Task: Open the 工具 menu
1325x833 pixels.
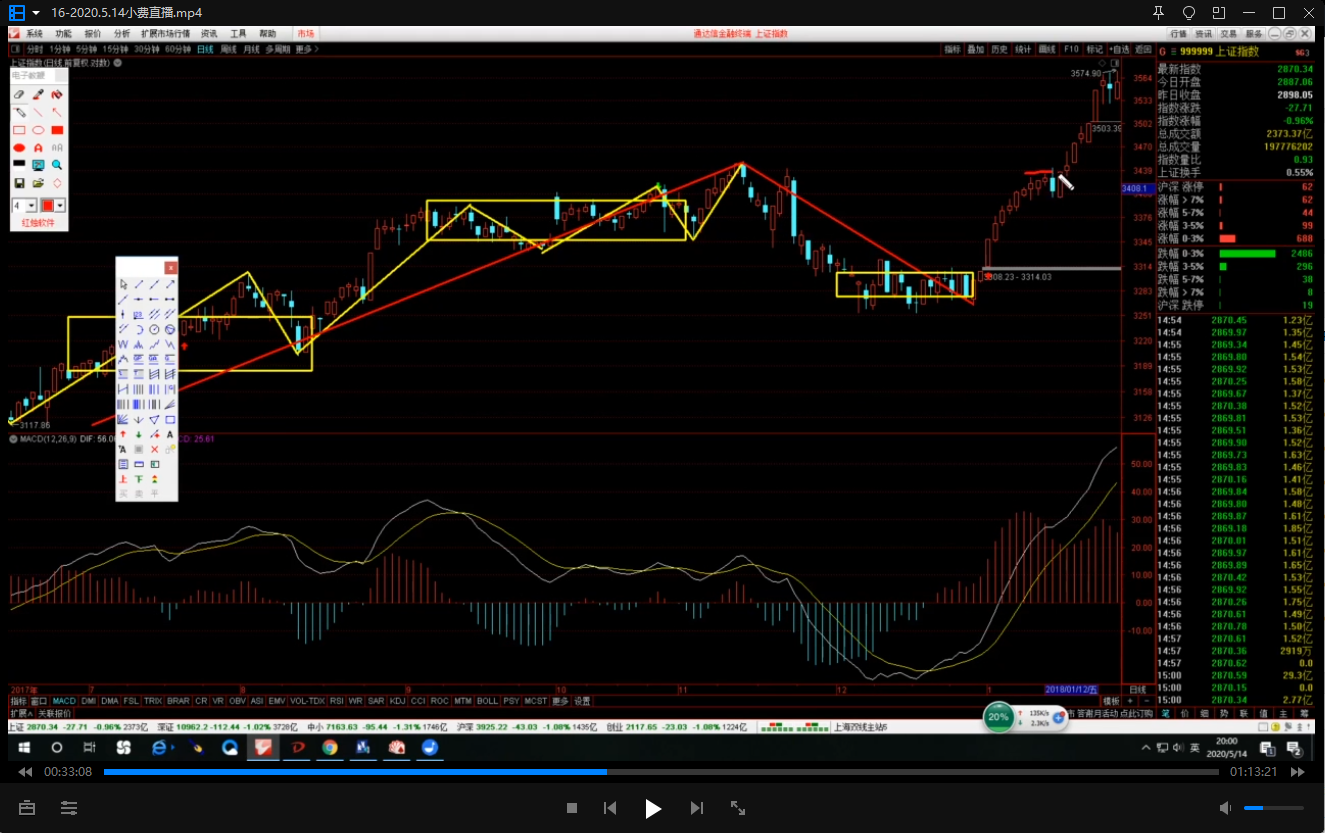Action: click(x=238, y=34)
